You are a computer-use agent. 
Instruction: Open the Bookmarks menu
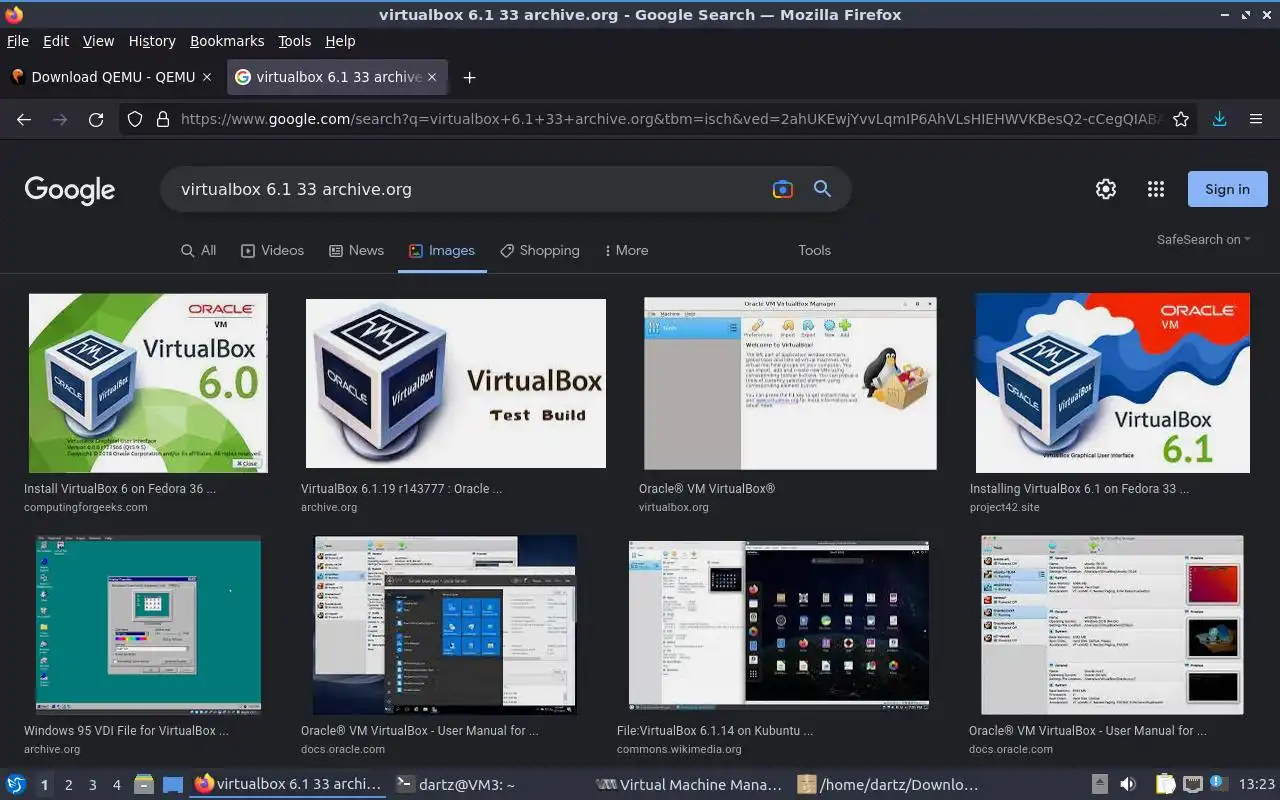(x=227, y=41)
